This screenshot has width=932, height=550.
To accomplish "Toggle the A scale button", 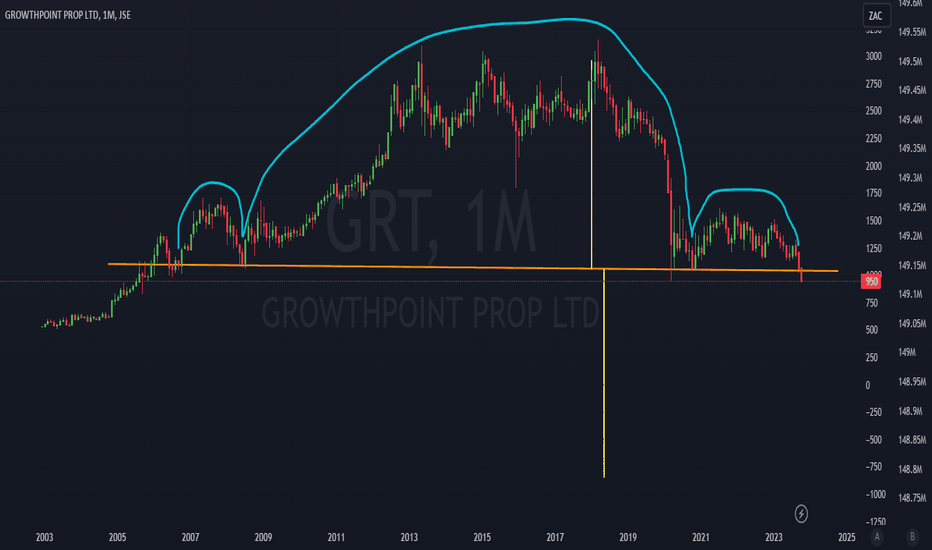I will click(877, 537).
